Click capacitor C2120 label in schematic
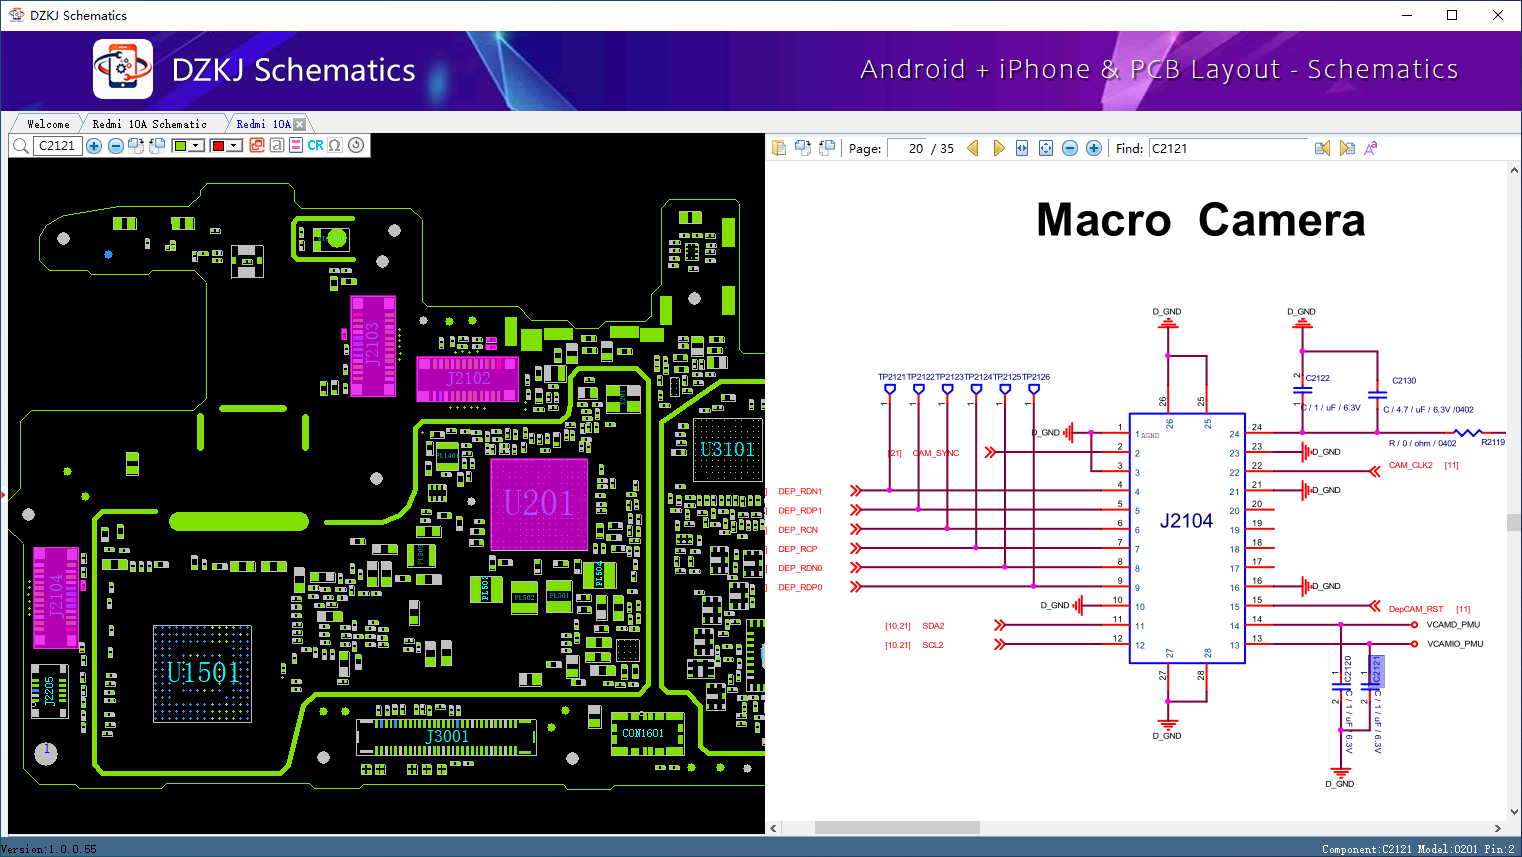Screen dimensions: 1522x857 [x=1348, y=670]
